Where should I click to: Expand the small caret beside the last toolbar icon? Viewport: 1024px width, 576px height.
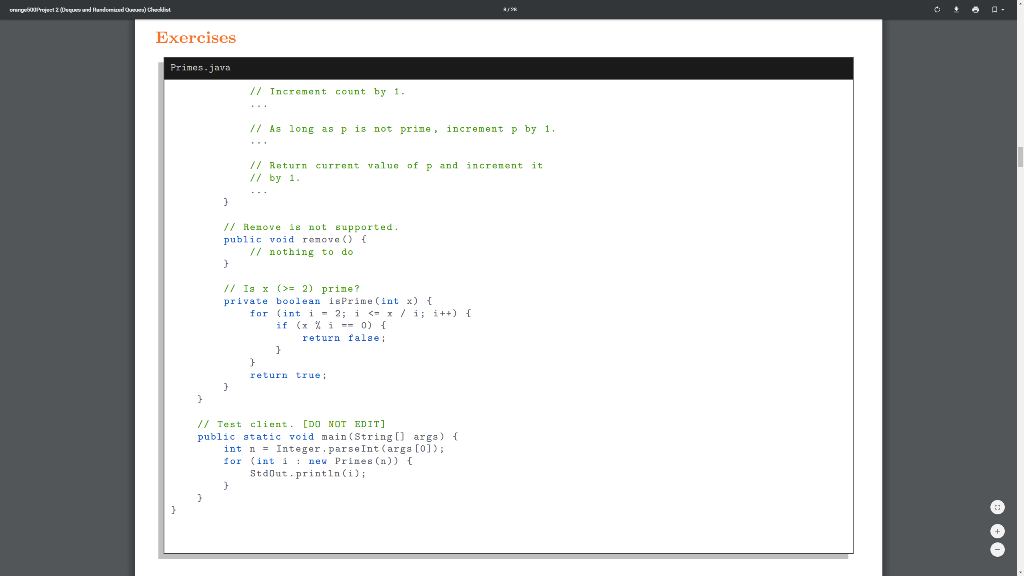(1002, 9)
